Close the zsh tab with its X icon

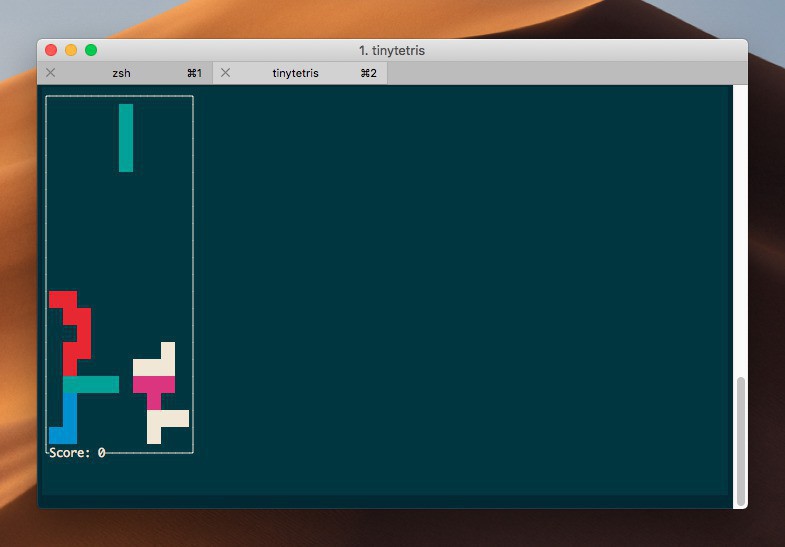pos(51,73)
